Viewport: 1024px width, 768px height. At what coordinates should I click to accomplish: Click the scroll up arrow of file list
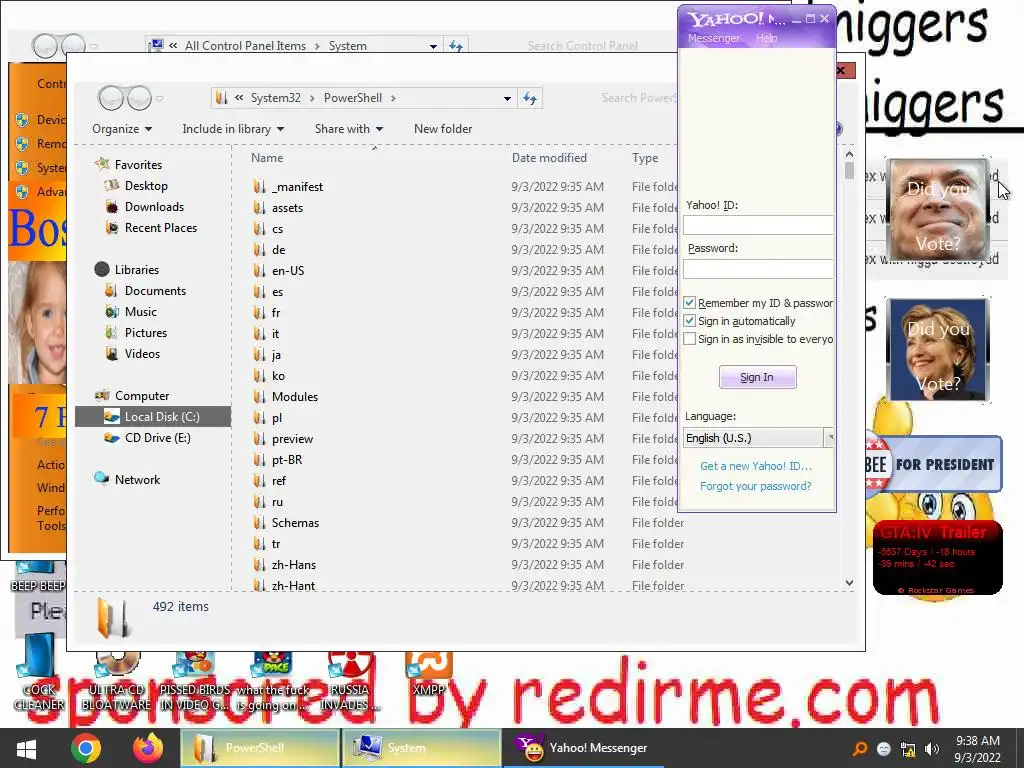pos(849,154)
